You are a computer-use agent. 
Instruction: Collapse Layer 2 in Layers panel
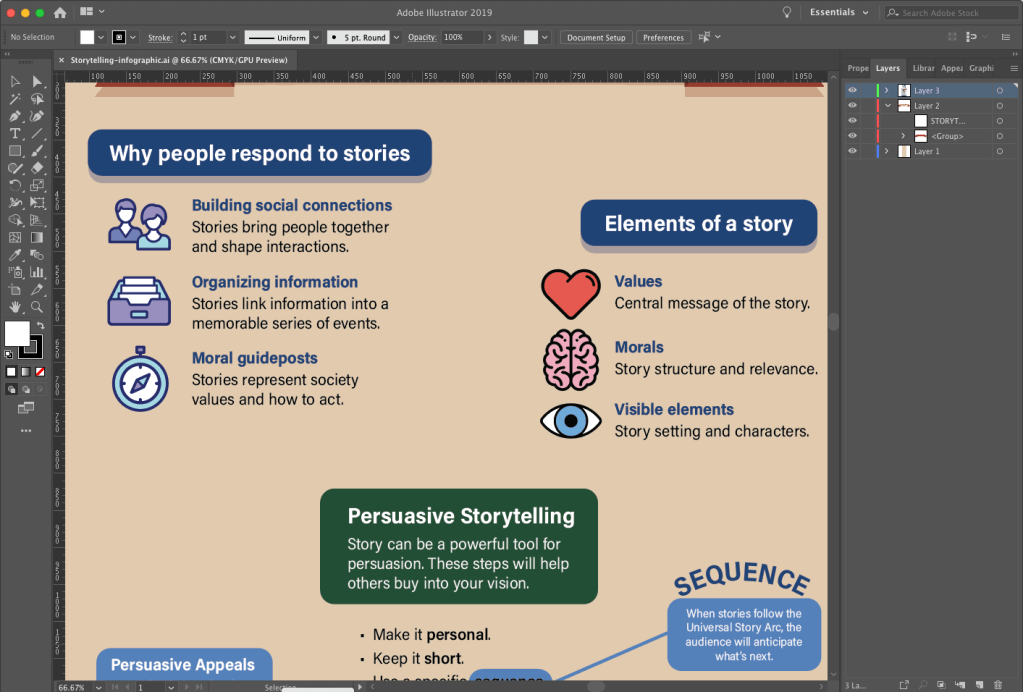[x=886, y=105]
